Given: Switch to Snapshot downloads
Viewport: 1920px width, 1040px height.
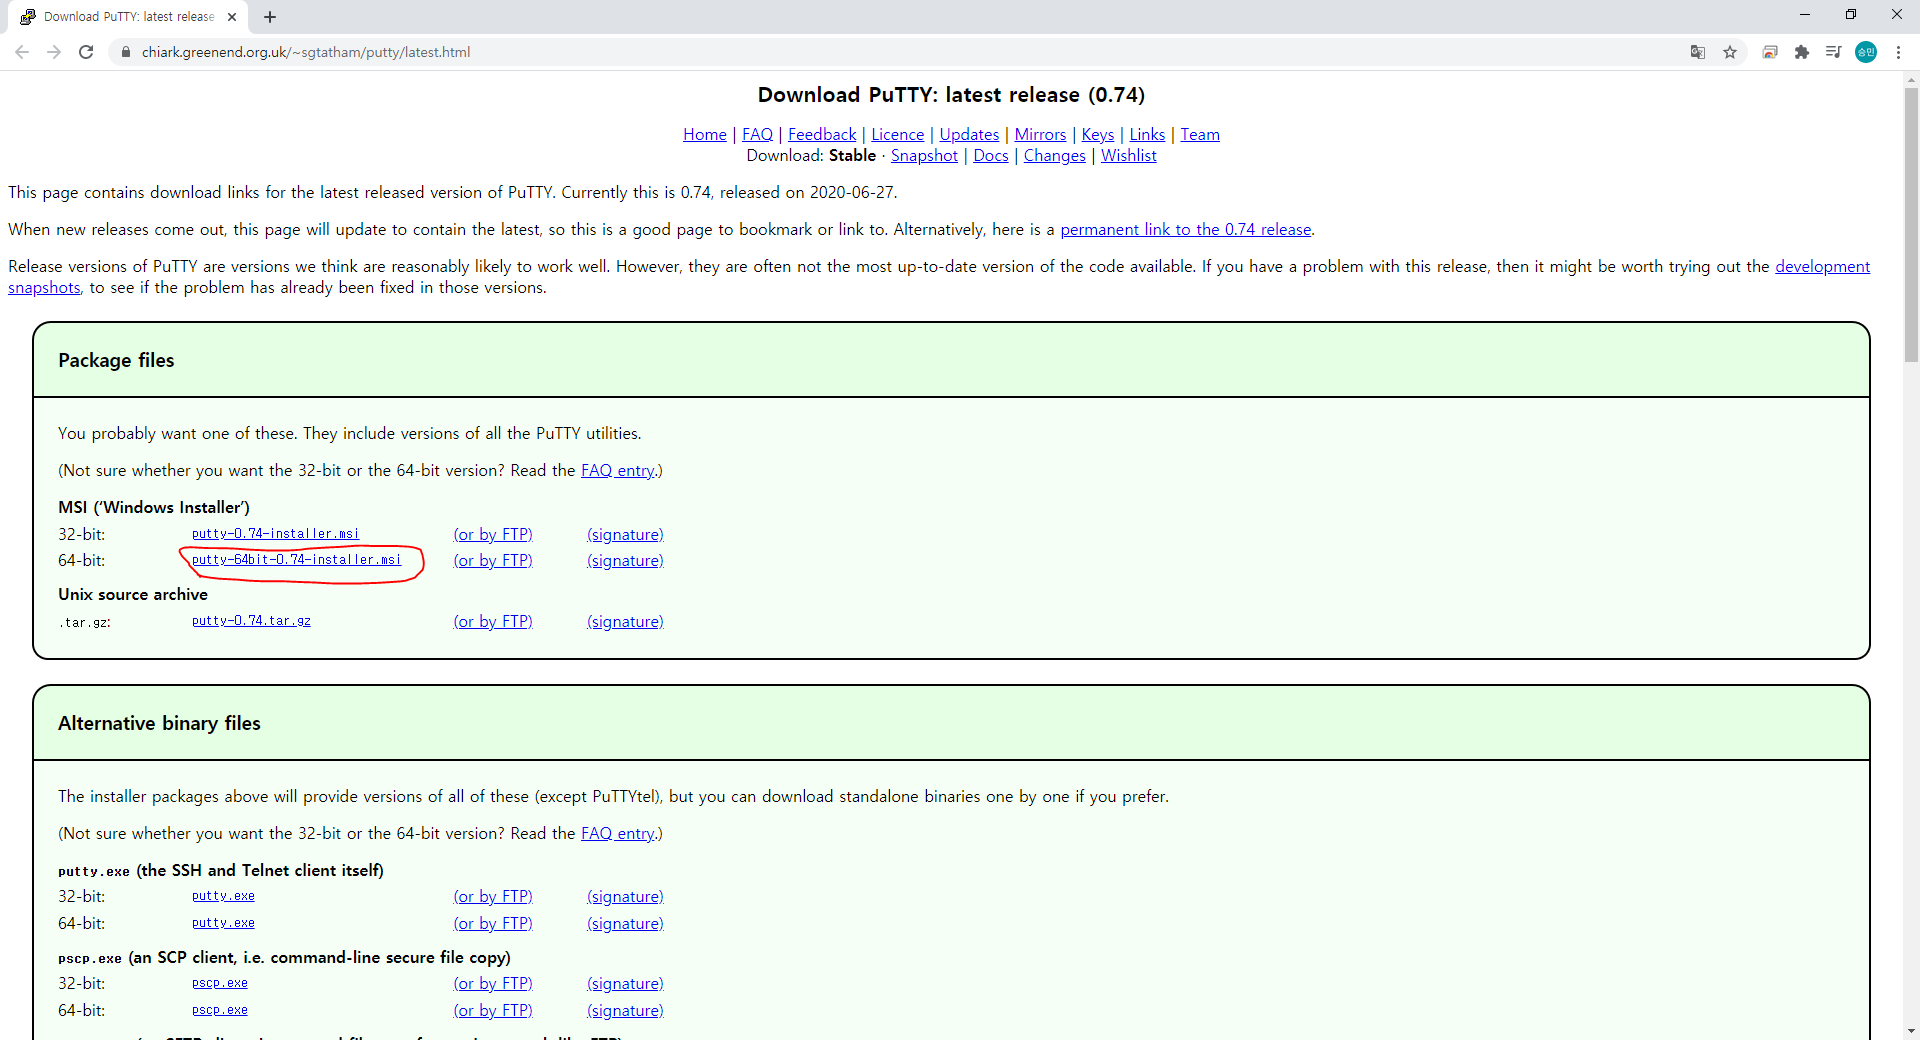Looking at the screenshot, I should coord(924,155).
